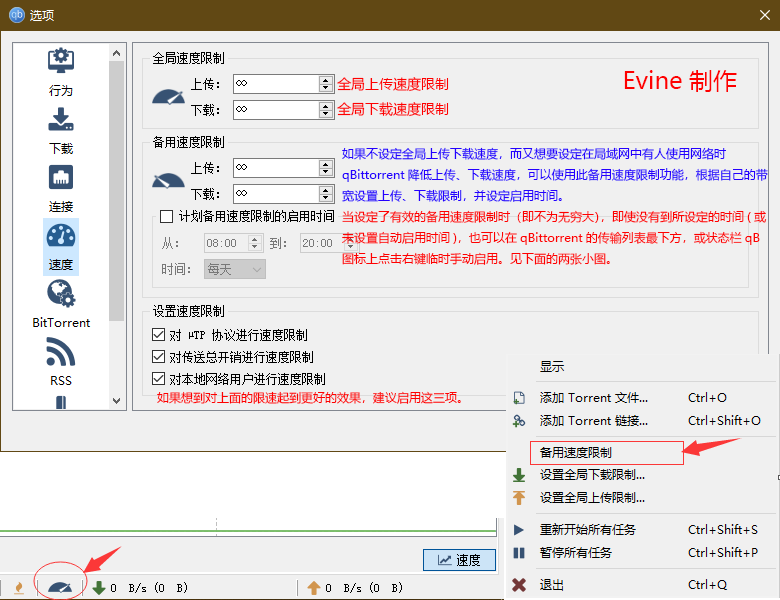
Task: Choose 添加 Torrent 文件... menu entry
Action: (593, 398)
